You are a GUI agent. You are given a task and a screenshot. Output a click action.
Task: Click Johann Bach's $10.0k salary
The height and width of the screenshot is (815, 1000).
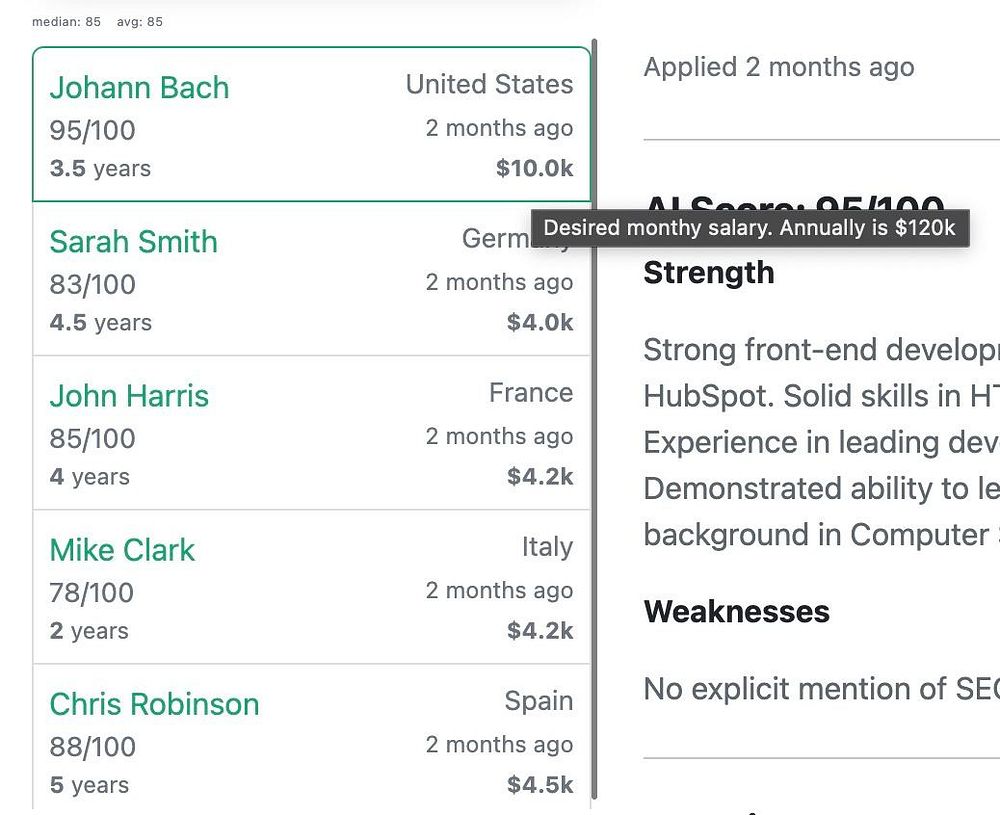tap(534, 168)
